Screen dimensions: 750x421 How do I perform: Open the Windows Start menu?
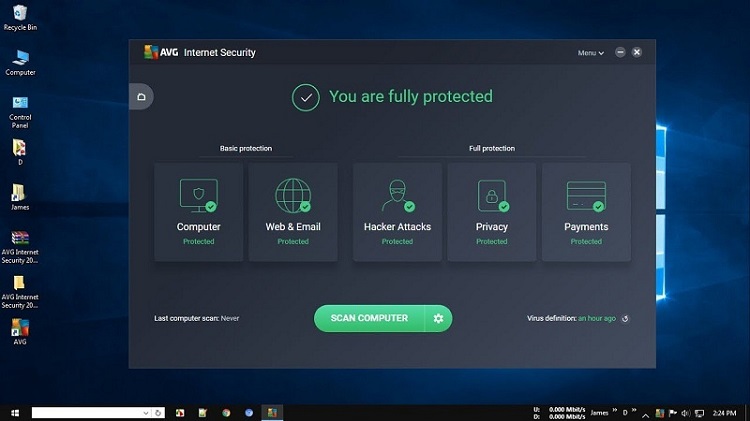(15, 413)
